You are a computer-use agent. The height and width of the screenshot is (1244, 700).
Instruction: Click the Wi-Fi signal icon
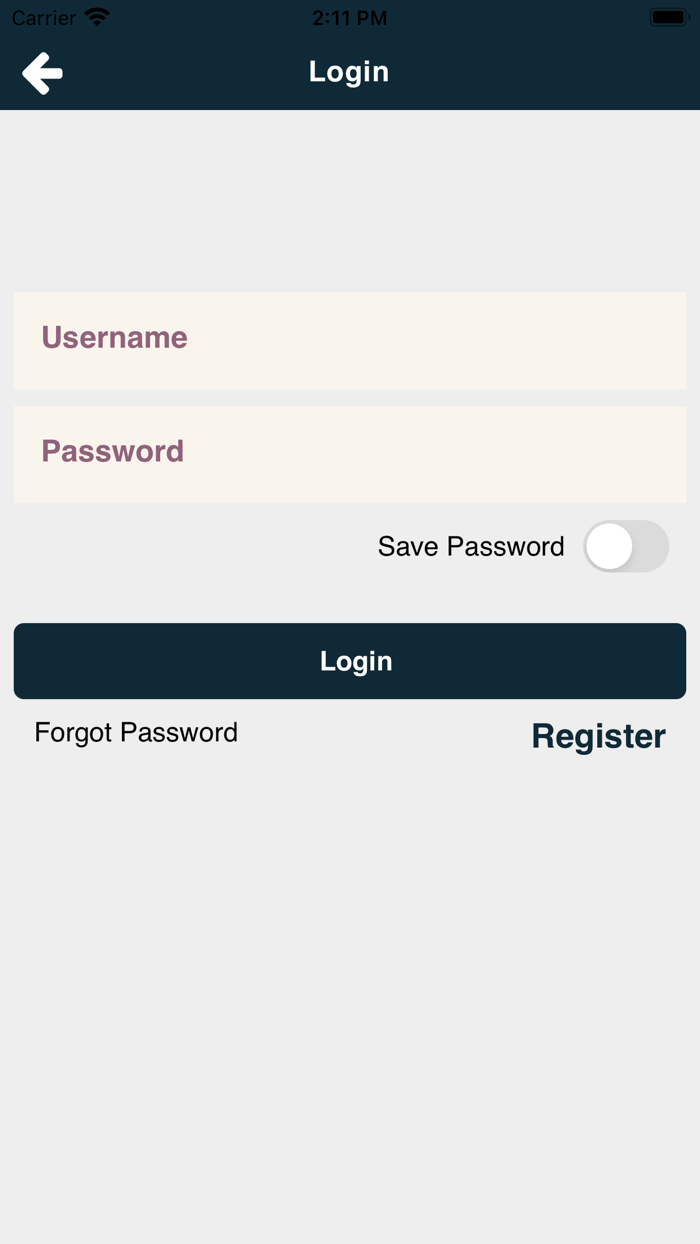click(97, 17)
